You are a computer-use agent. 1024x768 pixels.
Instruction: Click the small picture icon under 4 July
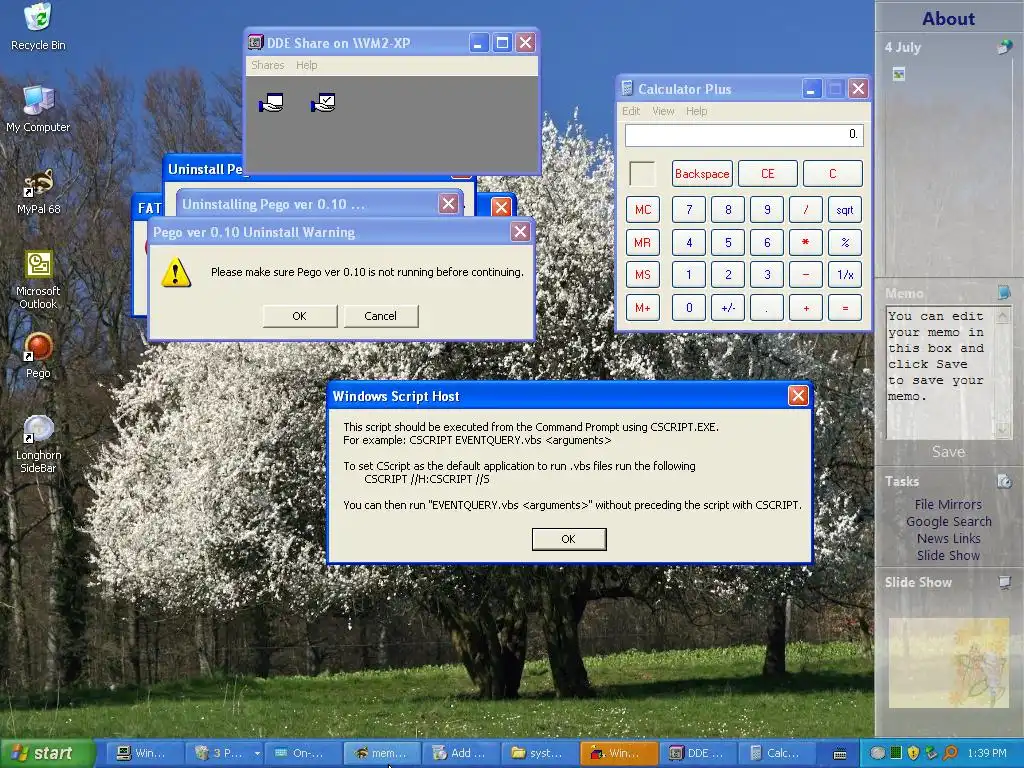899,74
